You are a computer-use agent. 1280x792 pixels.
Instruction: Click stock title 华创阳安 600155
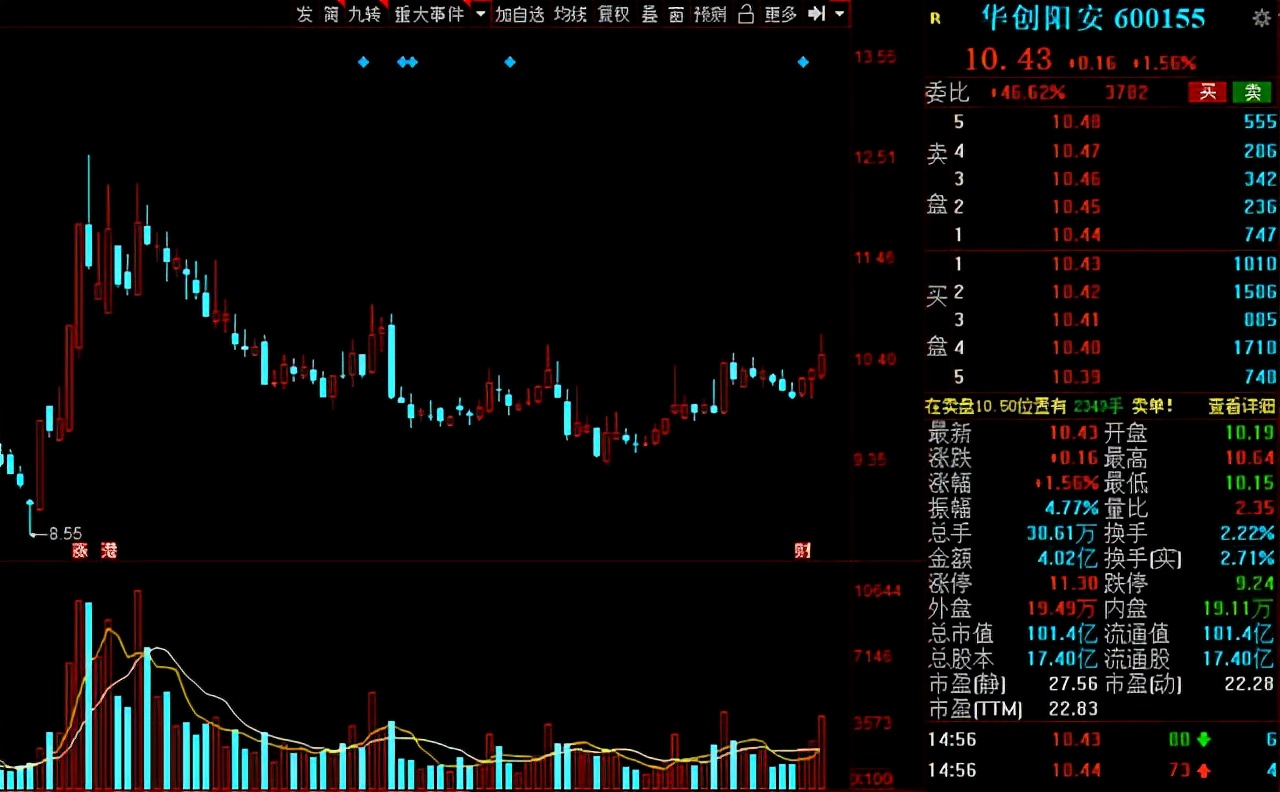tap(1092, 18)
